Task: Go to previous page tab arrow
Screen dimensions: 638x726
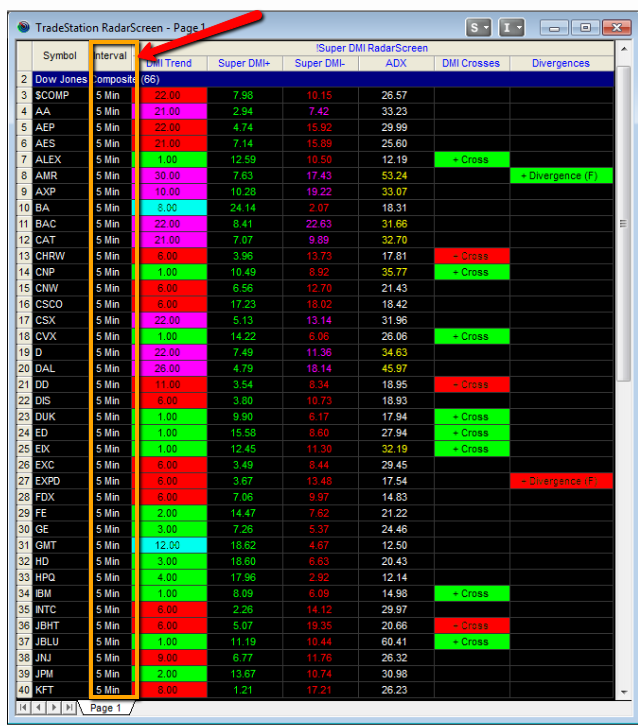Action: click(x=38, y=707)
